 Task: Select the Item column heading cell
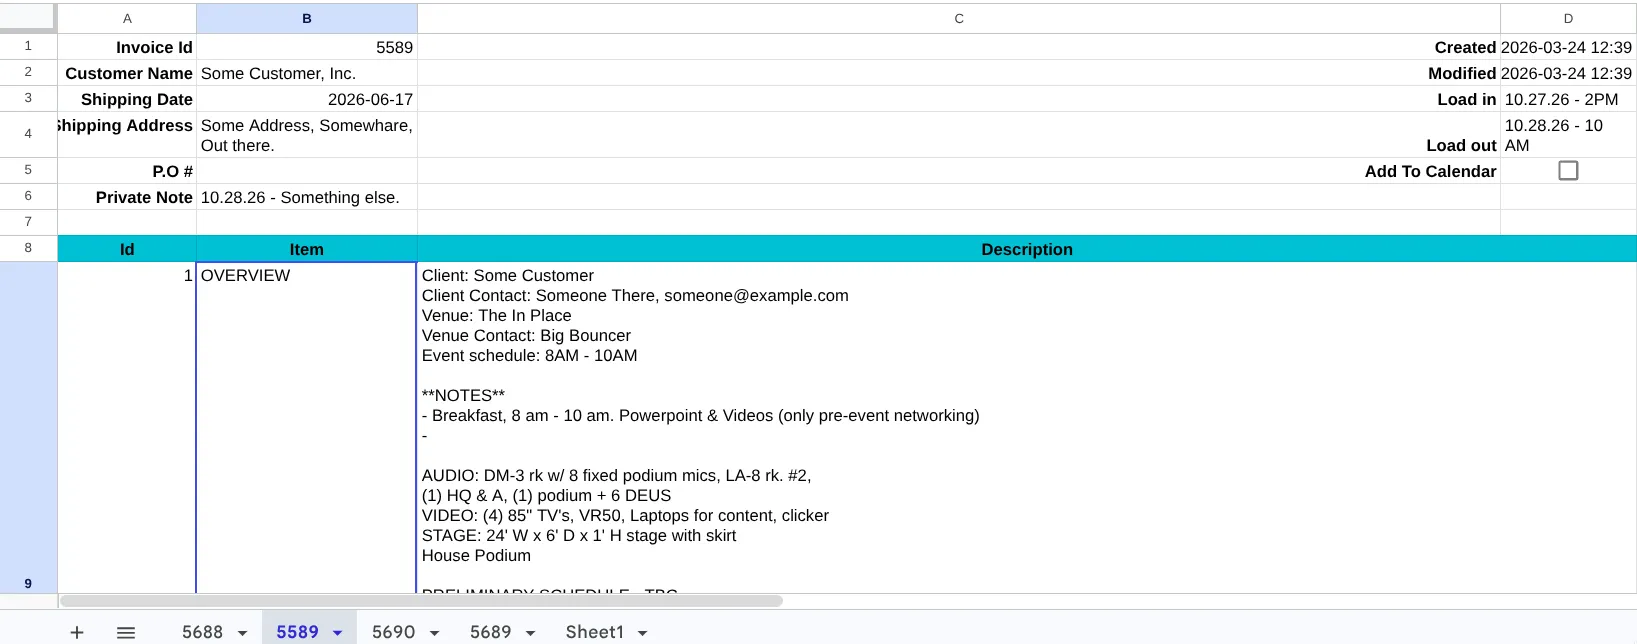[x=307, y=249]
